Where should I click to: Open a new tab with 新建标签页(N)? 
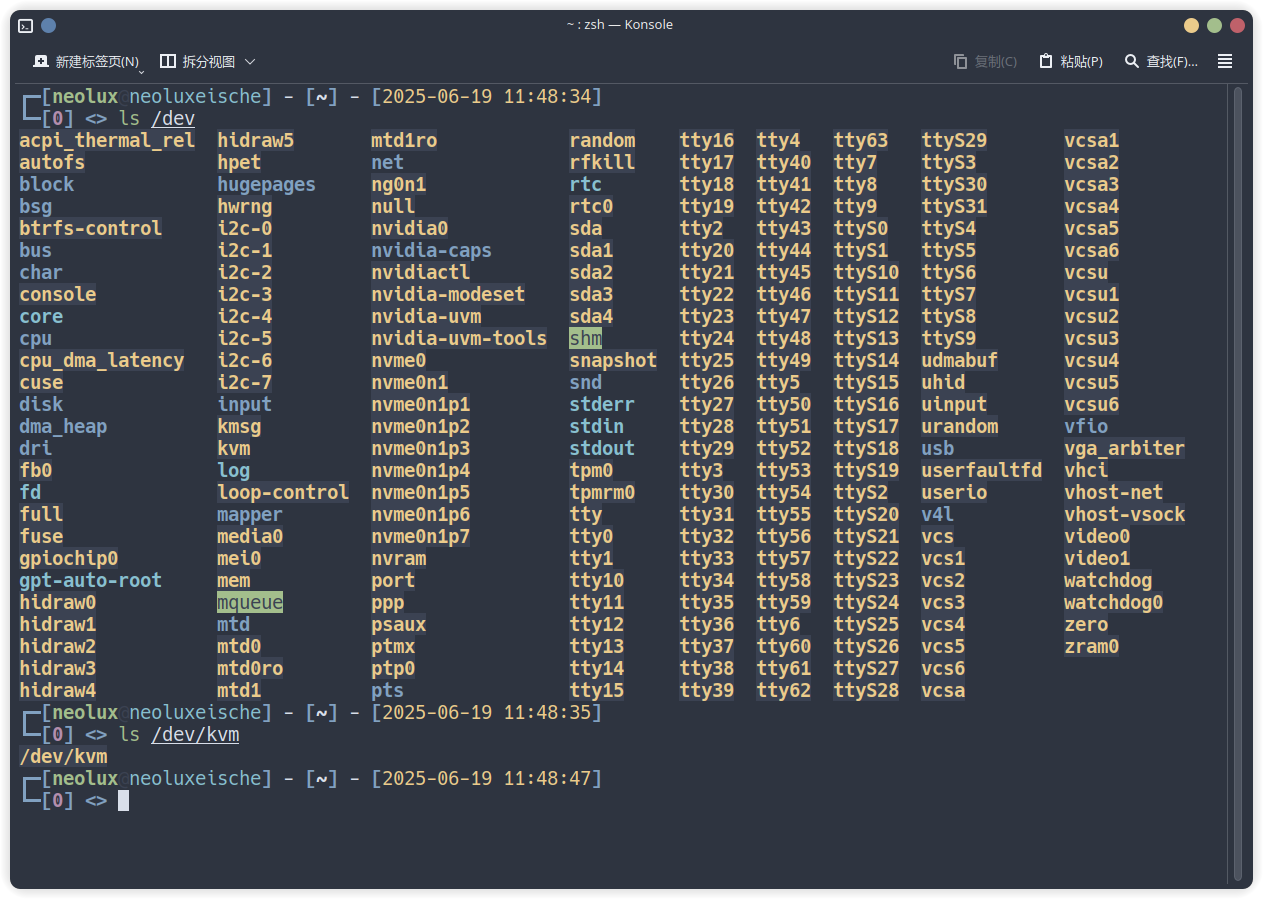point(86,61)
